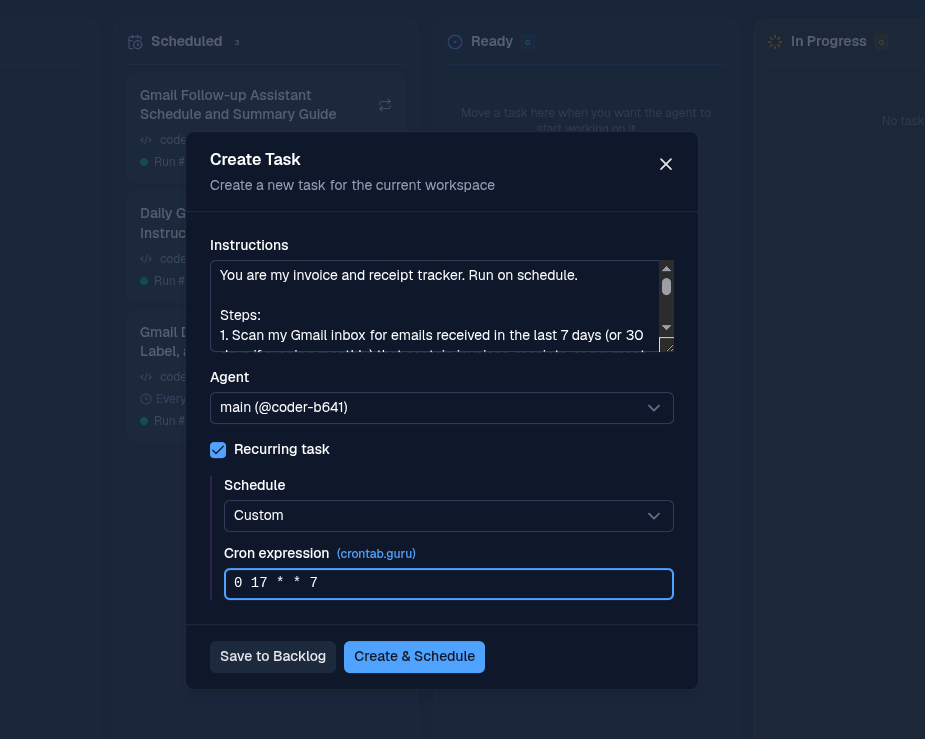This screenshot has height=739, width=925.
Task: Click Save to Backlog button
Action: click(273, 656)
